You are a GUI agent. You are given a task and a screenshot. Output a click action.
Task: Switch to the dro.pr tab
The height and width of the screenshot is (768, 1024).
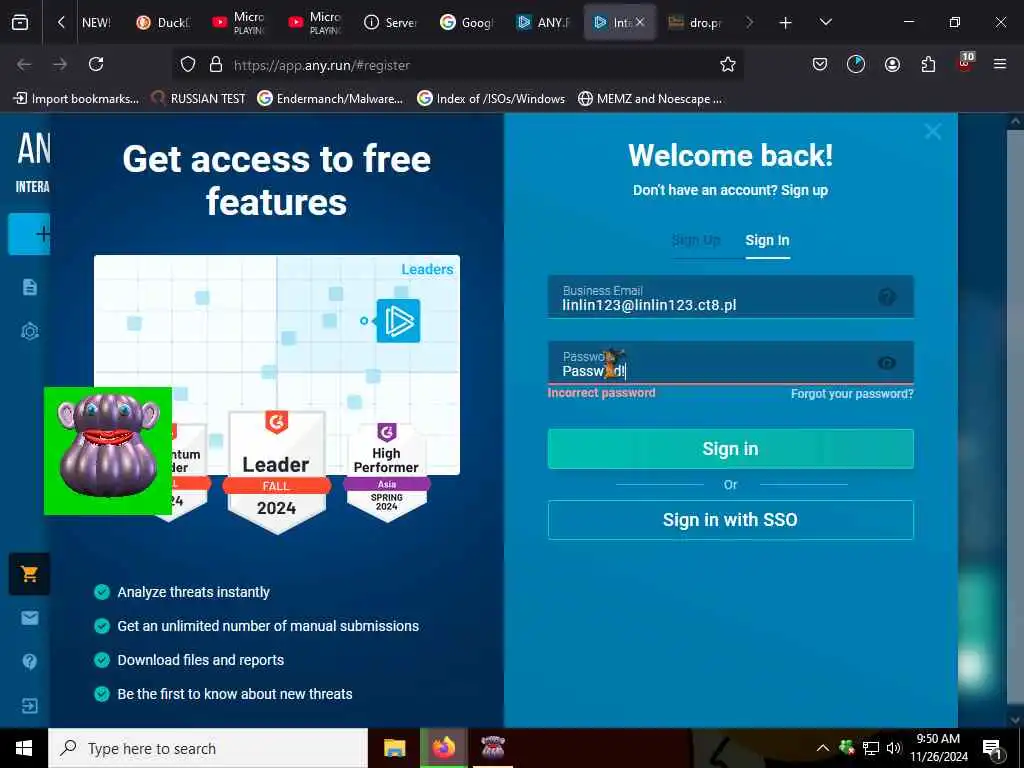(695, 22)
